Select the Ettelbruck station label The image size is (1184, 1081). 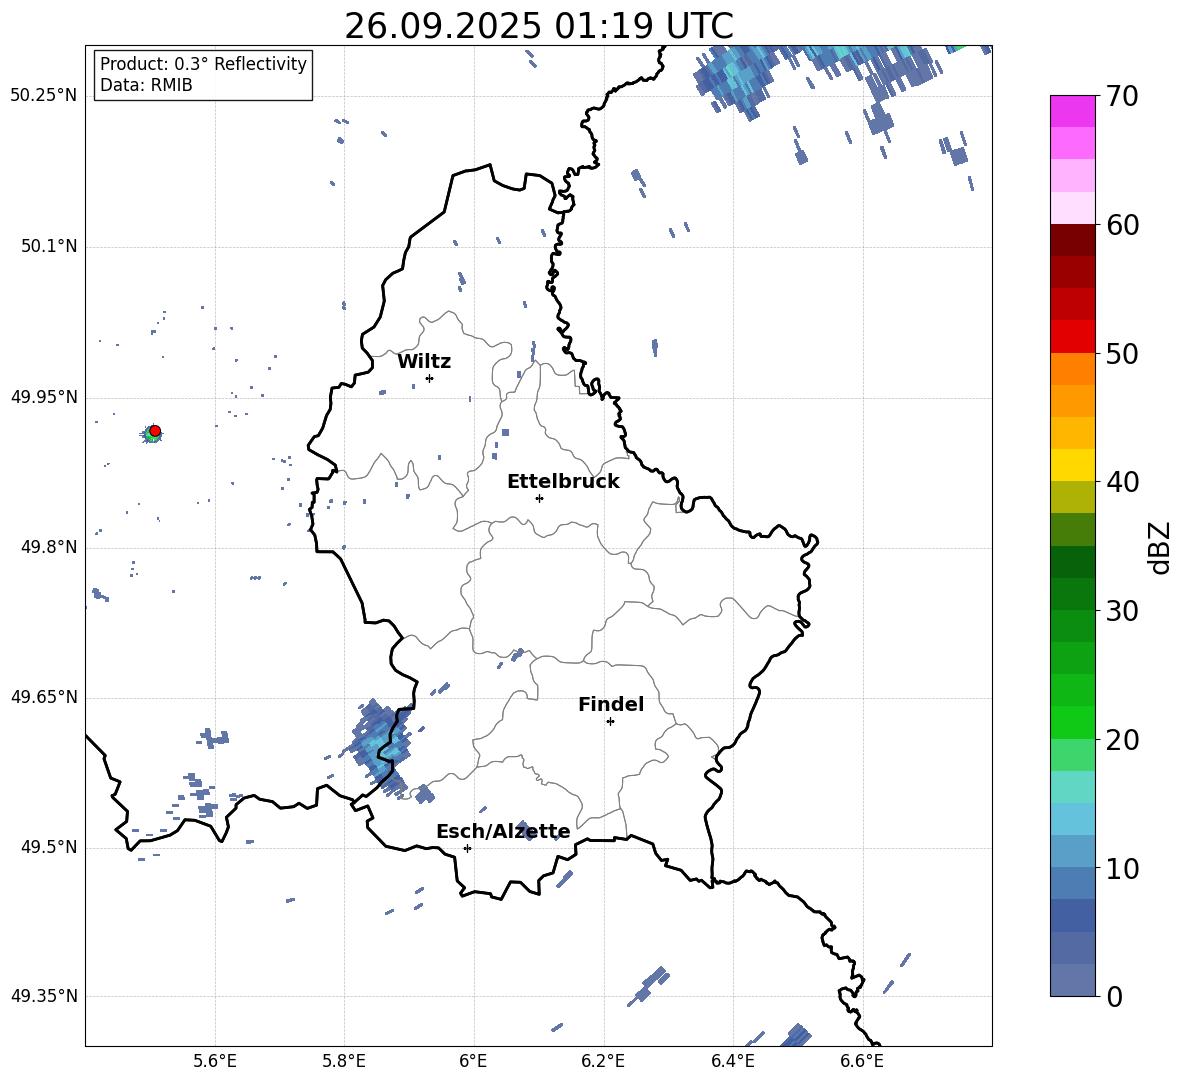click(563, 482)
